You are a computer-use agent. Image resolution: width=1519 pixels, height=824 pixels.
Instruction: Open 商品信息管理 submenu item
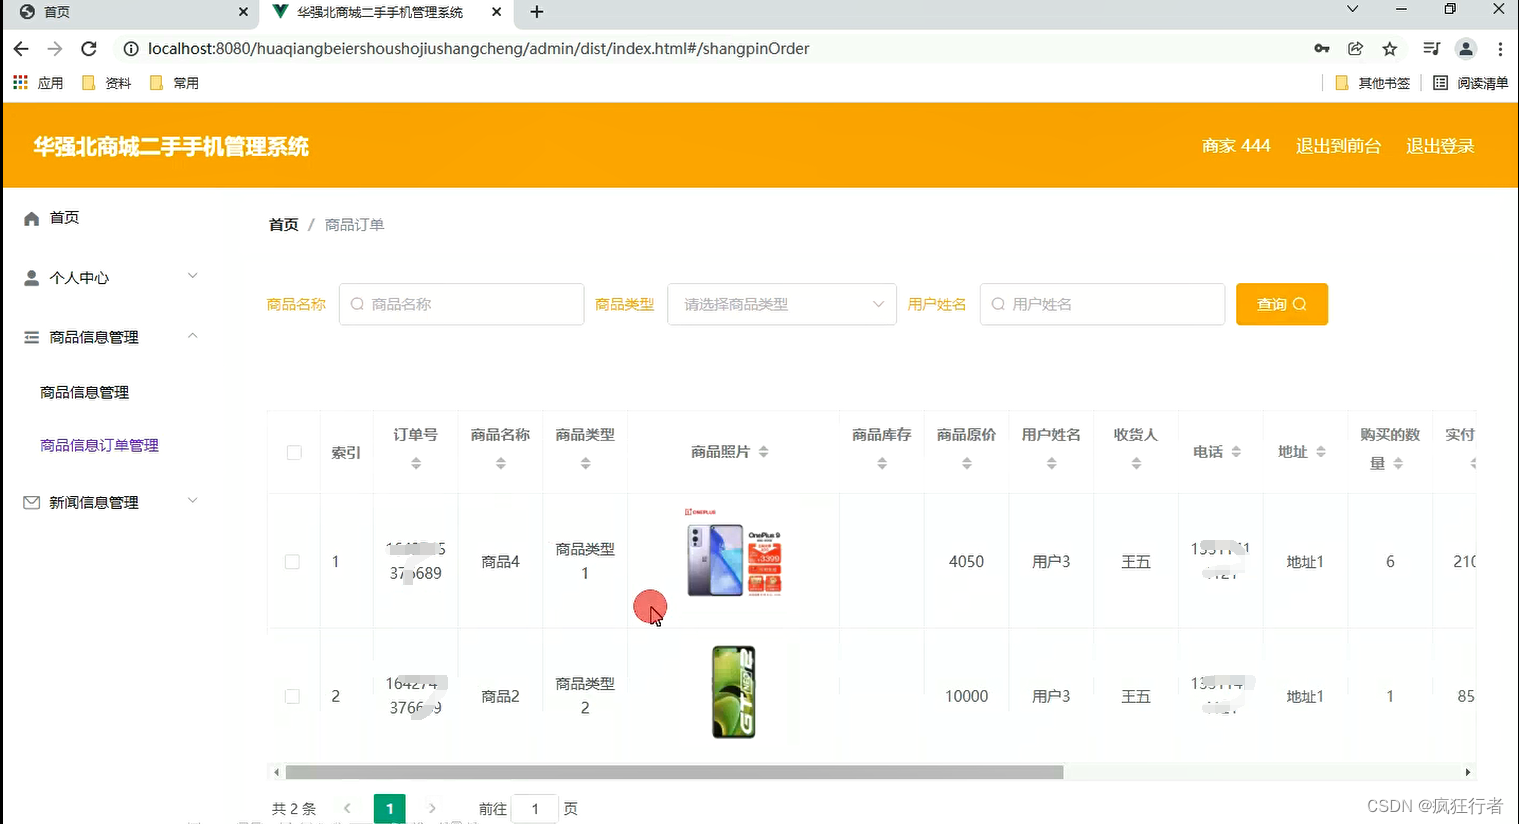point(85,393)
